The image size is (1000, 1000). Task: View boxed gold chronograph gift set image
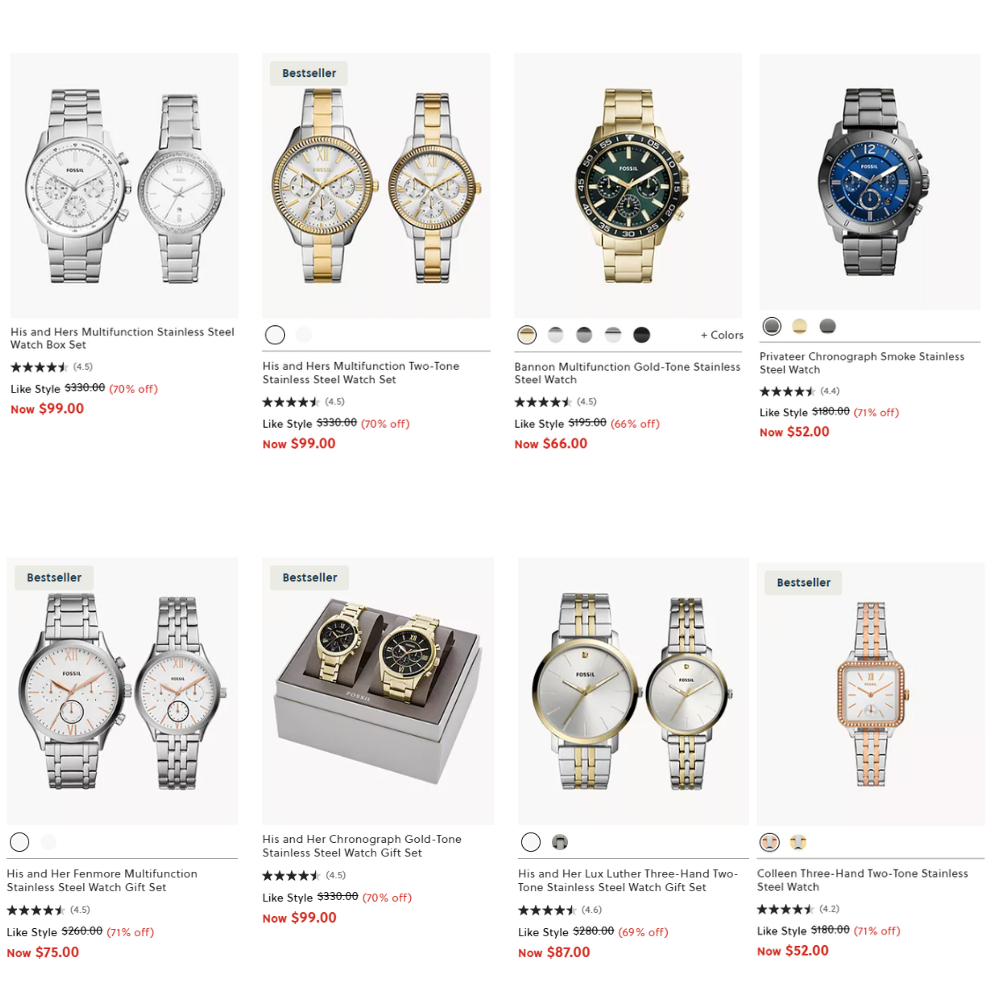coord(378,691)
